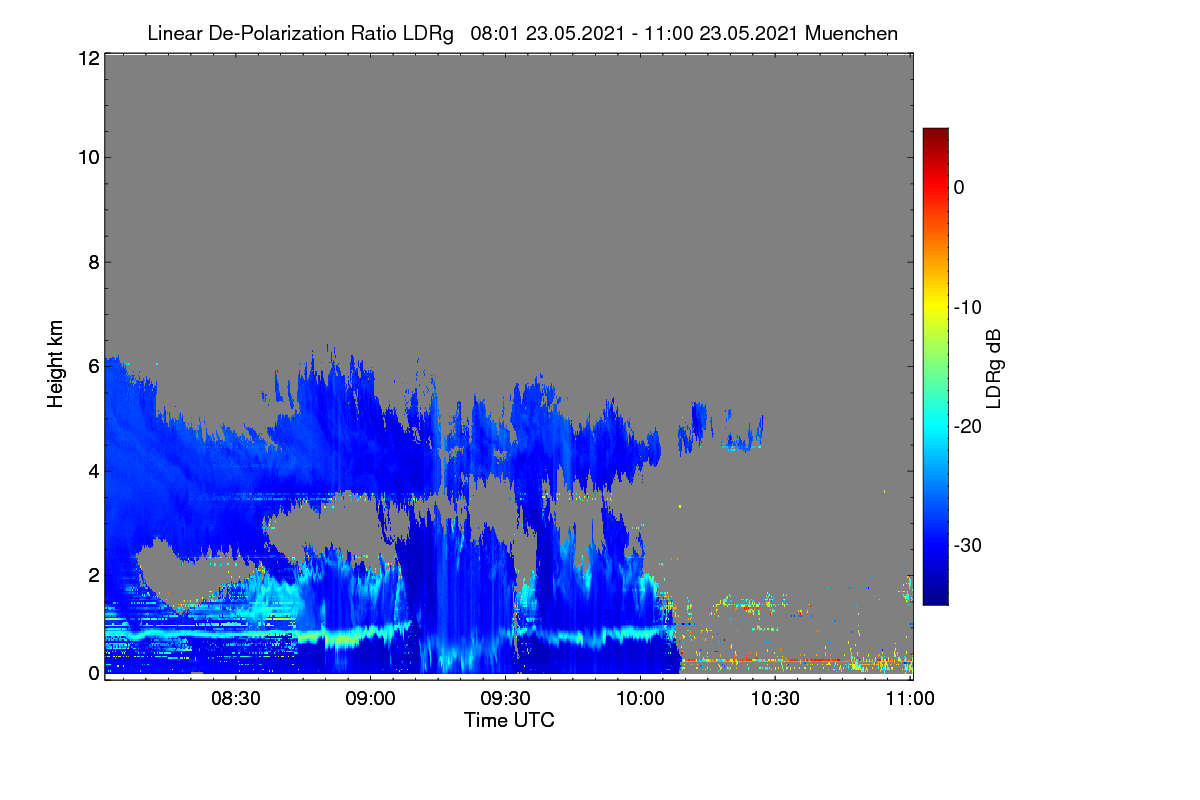Click the -20 dB colorbar label

pyautogui.click(x=968, y=426)
